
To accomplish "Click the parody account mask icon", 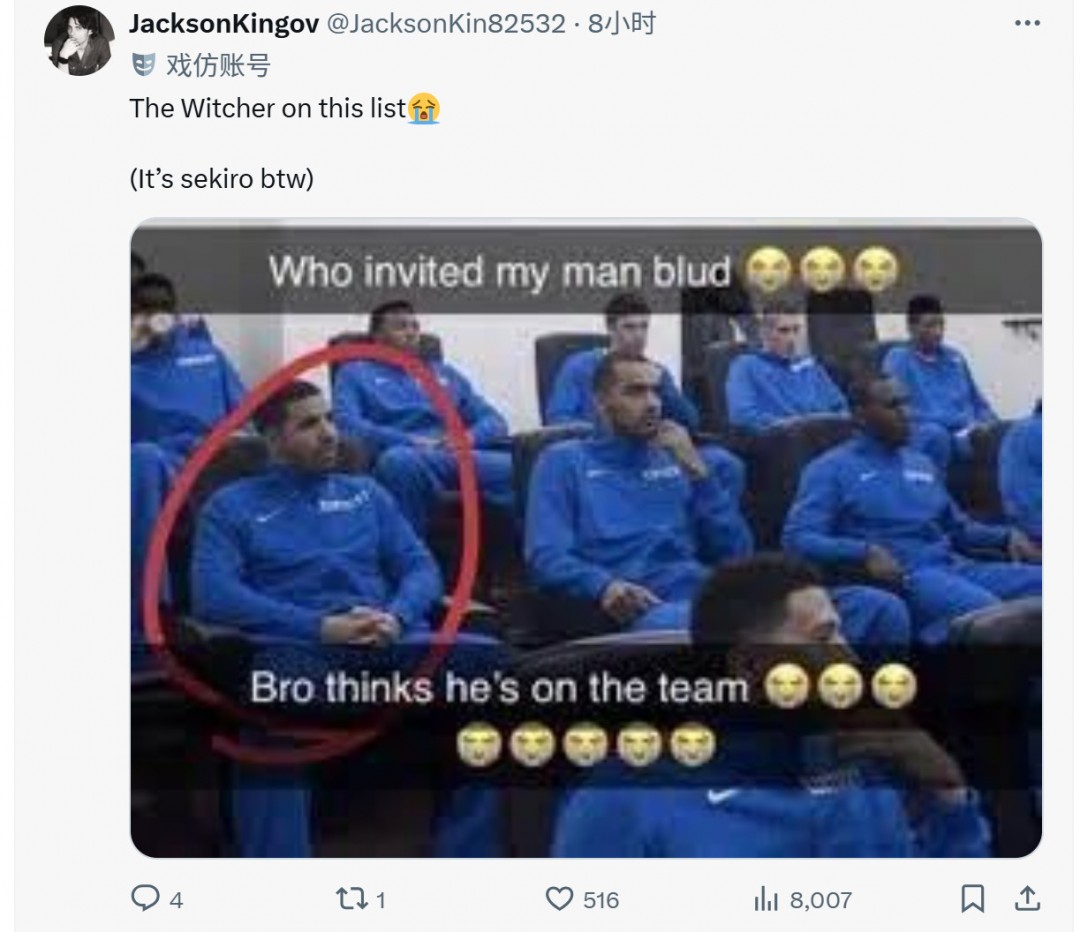I will coord(143,65).
